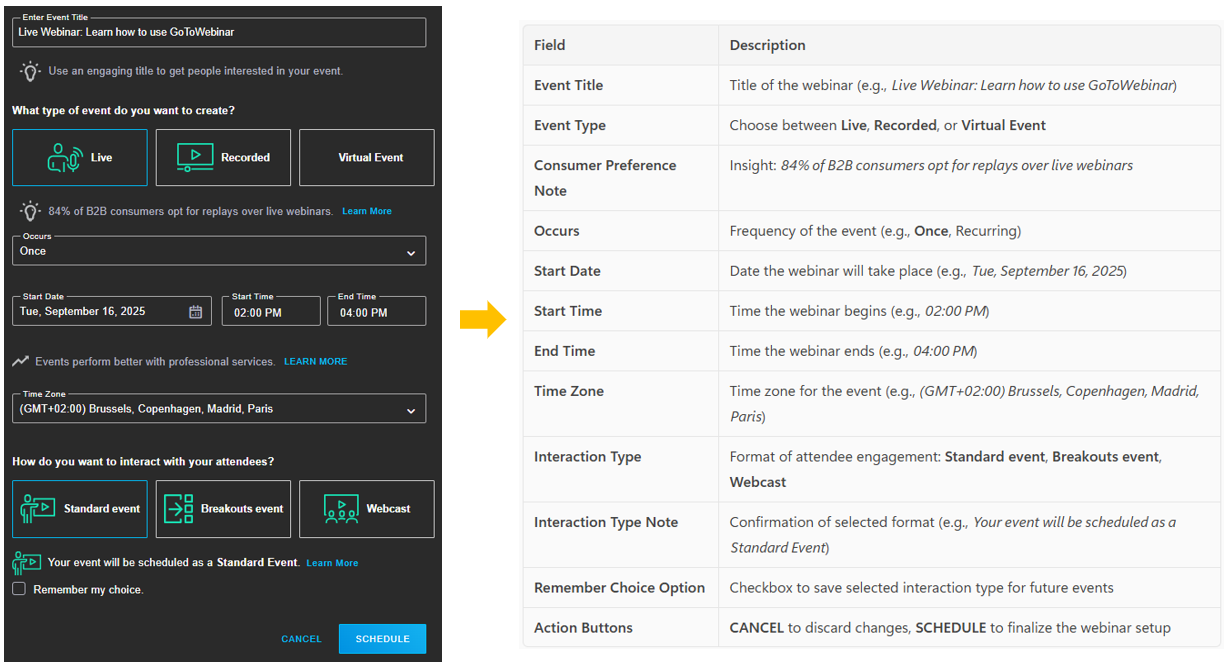Image resolution: width=1225 pixels, height=664 pixels.
Task: Click the 'Consumer Preference Note' table cell
Action: (x=621, y=178)
